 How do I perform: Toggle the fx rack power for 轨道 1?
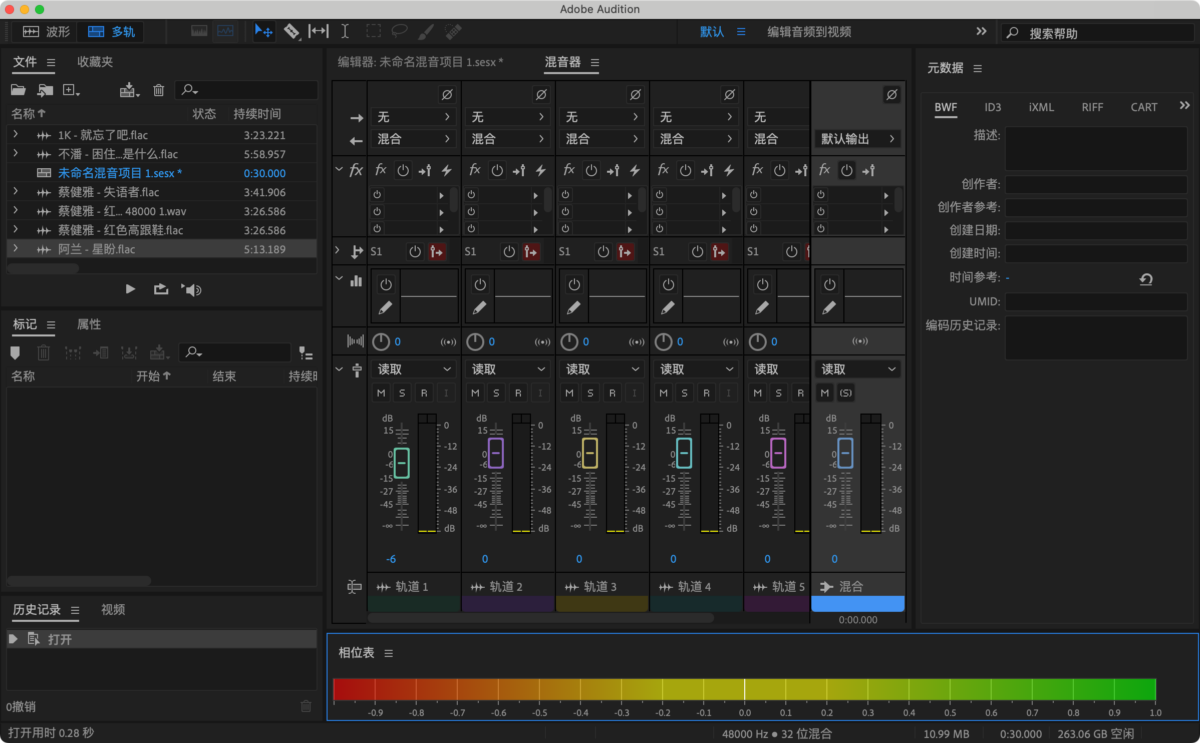[403, 170]
